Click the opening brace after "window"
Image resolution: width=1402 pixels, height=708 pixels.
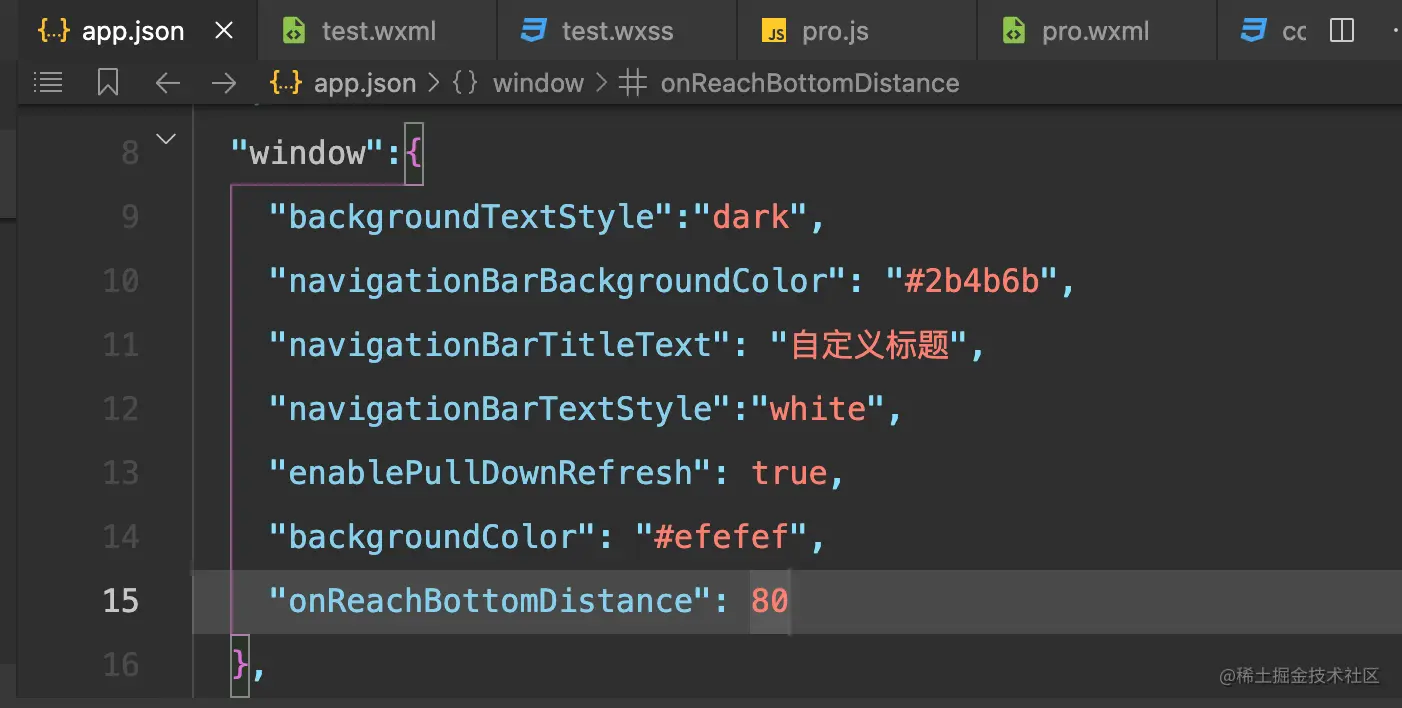coord(414,154)
